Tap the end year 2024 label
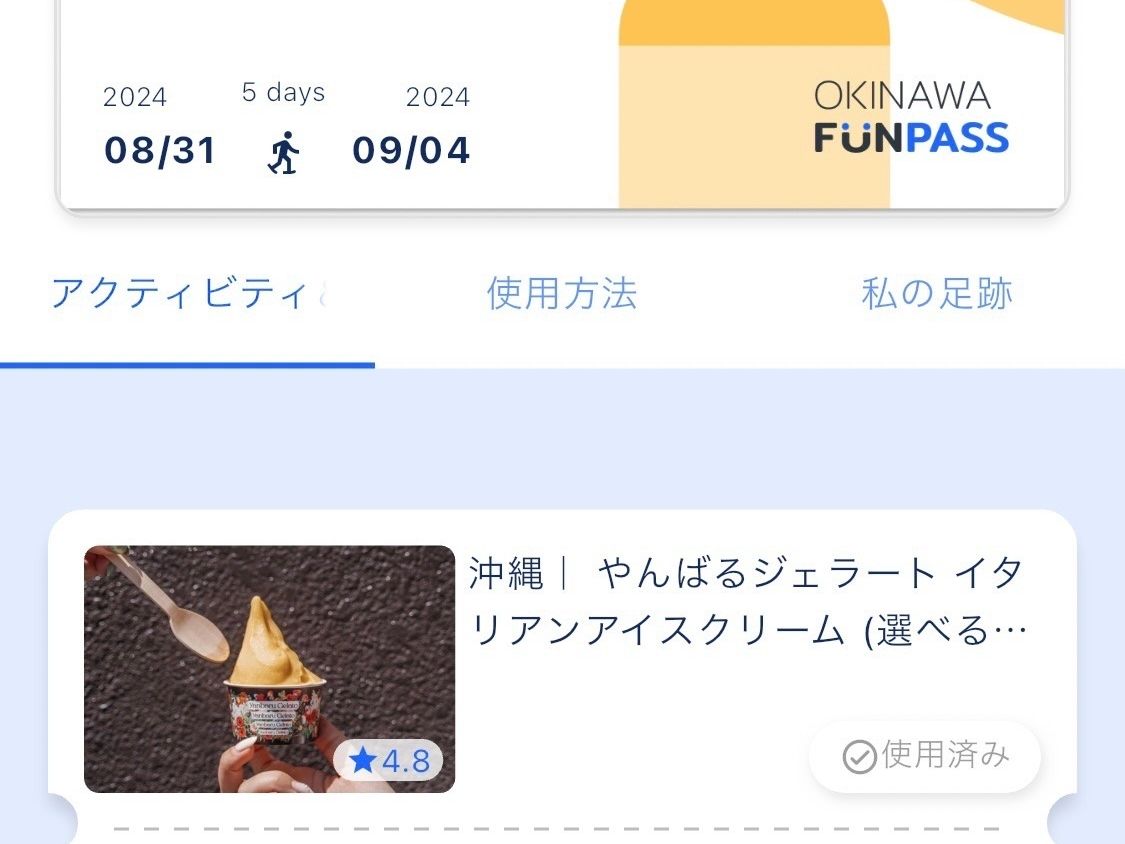This screenshot has height=844, width=1125. point(438,97)
